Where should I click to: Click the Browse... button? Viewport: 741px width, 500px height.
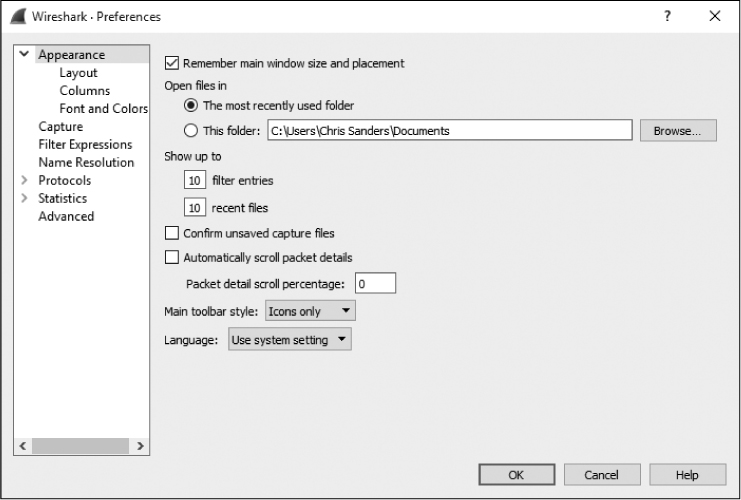click(x=678, y=130)
